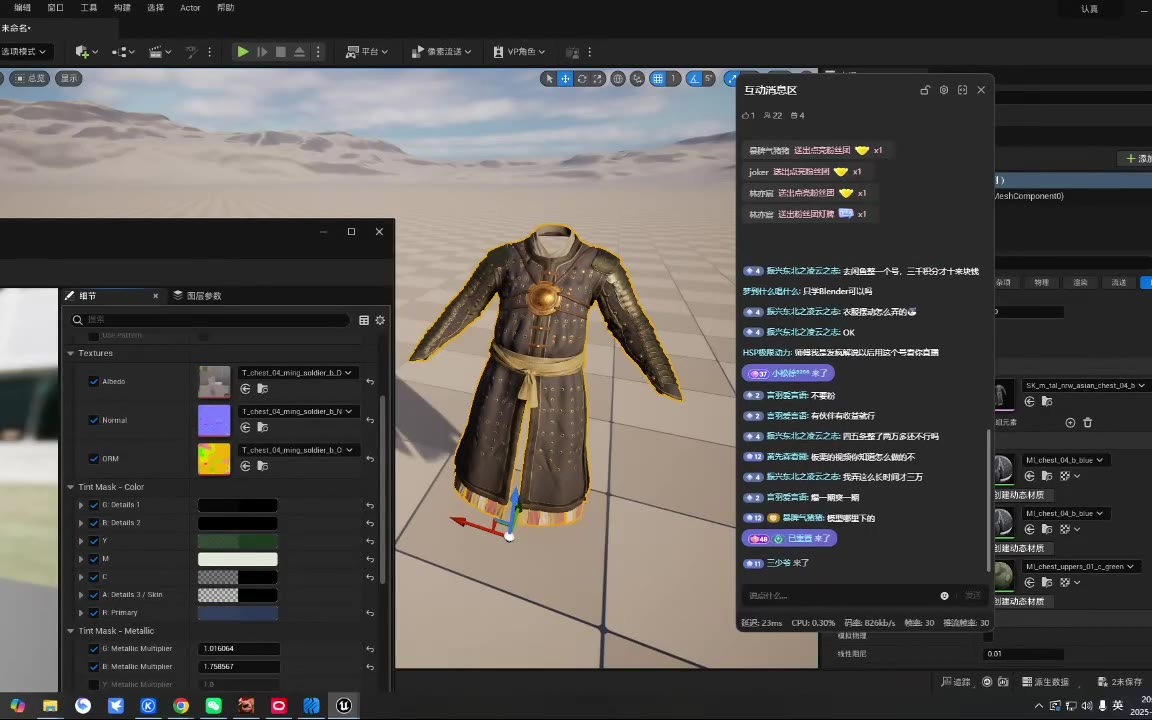
Task: Disable G: Metallic Multiplier checkbox
Action: pyautogui.click(x=94, y=649)
